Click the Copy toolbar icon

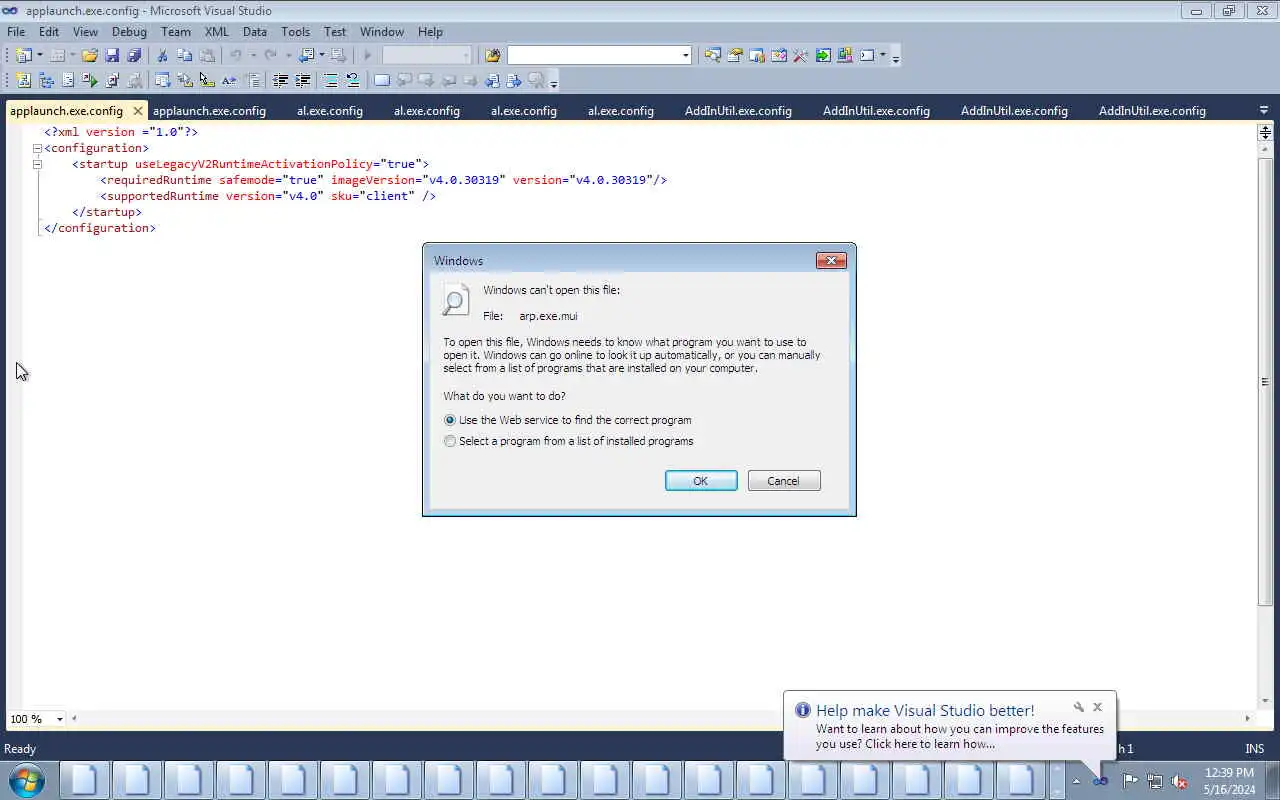184,55
